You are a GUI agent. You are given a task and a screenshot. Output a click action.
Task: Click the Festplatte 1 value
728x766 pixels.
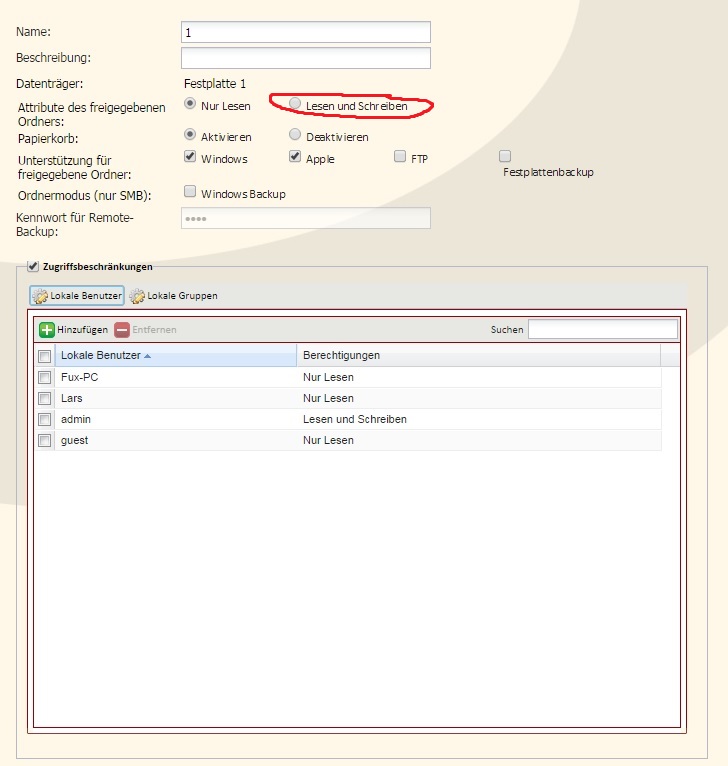[215, 84]
